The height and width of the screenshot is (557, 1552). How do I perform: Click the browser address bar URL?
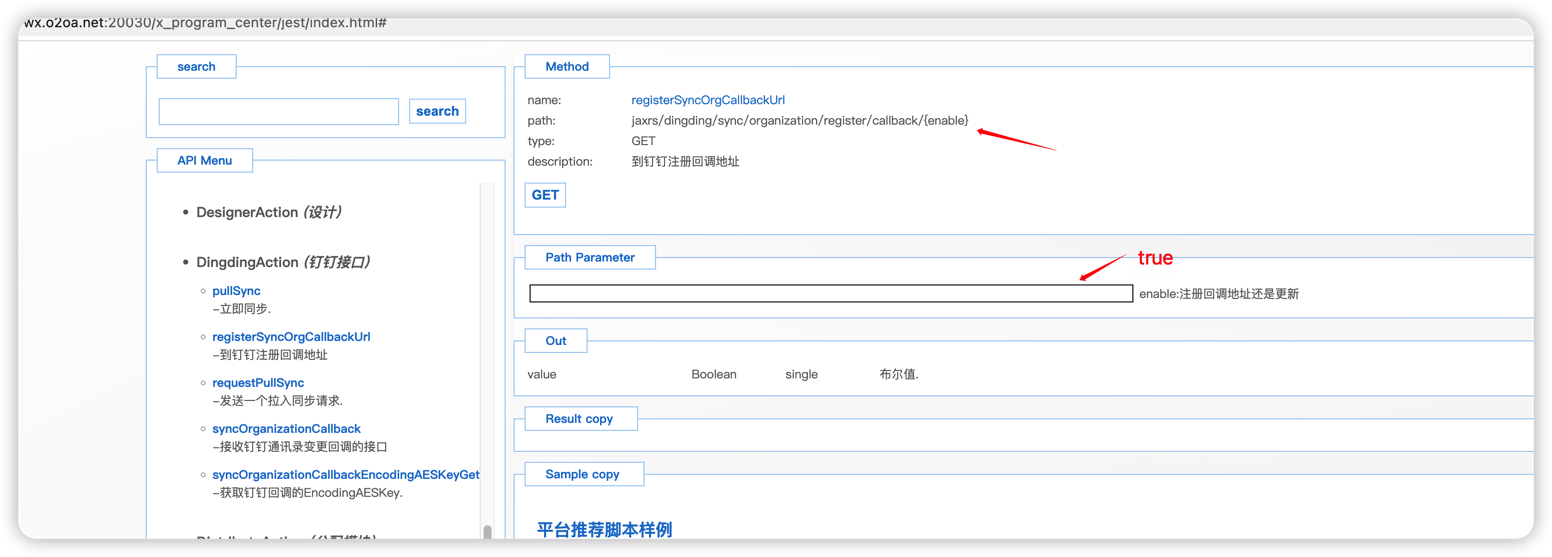pos(205,21)
